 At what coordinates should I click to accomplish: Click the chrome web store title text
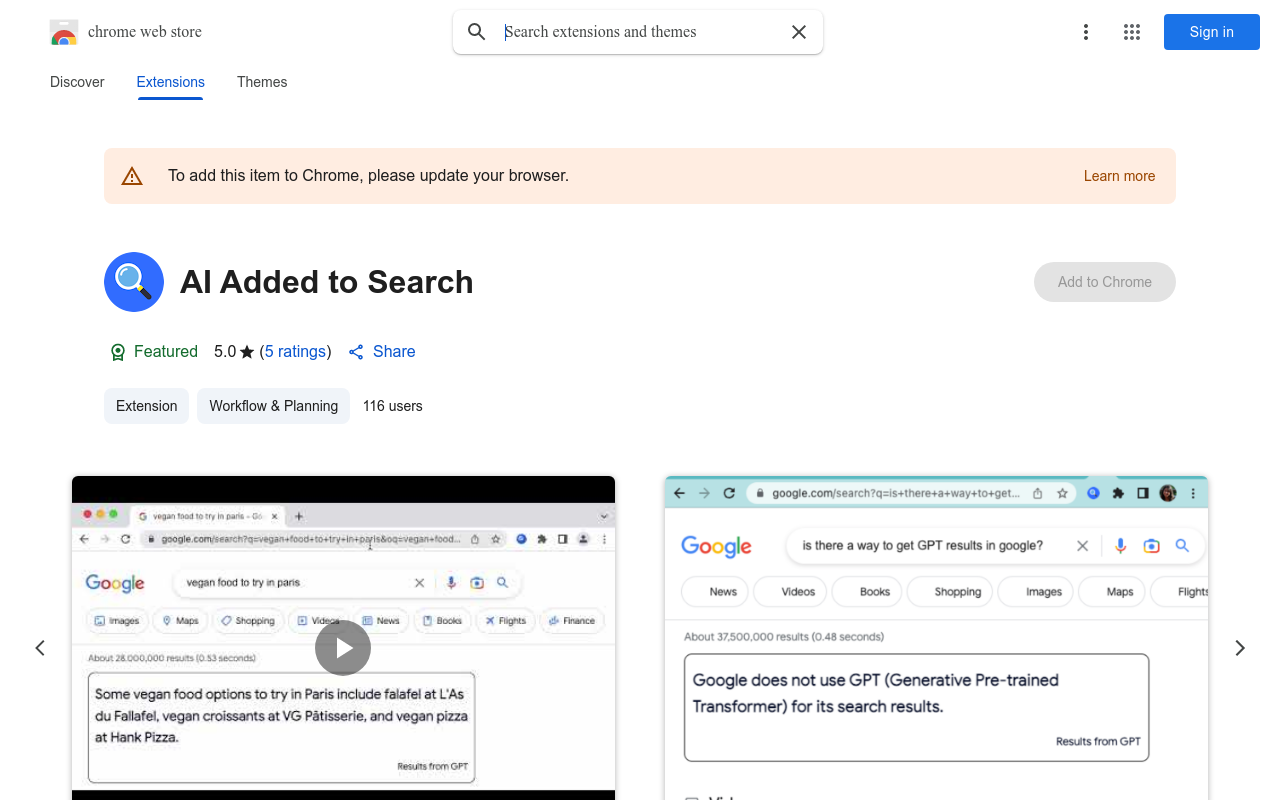[145, 32]
